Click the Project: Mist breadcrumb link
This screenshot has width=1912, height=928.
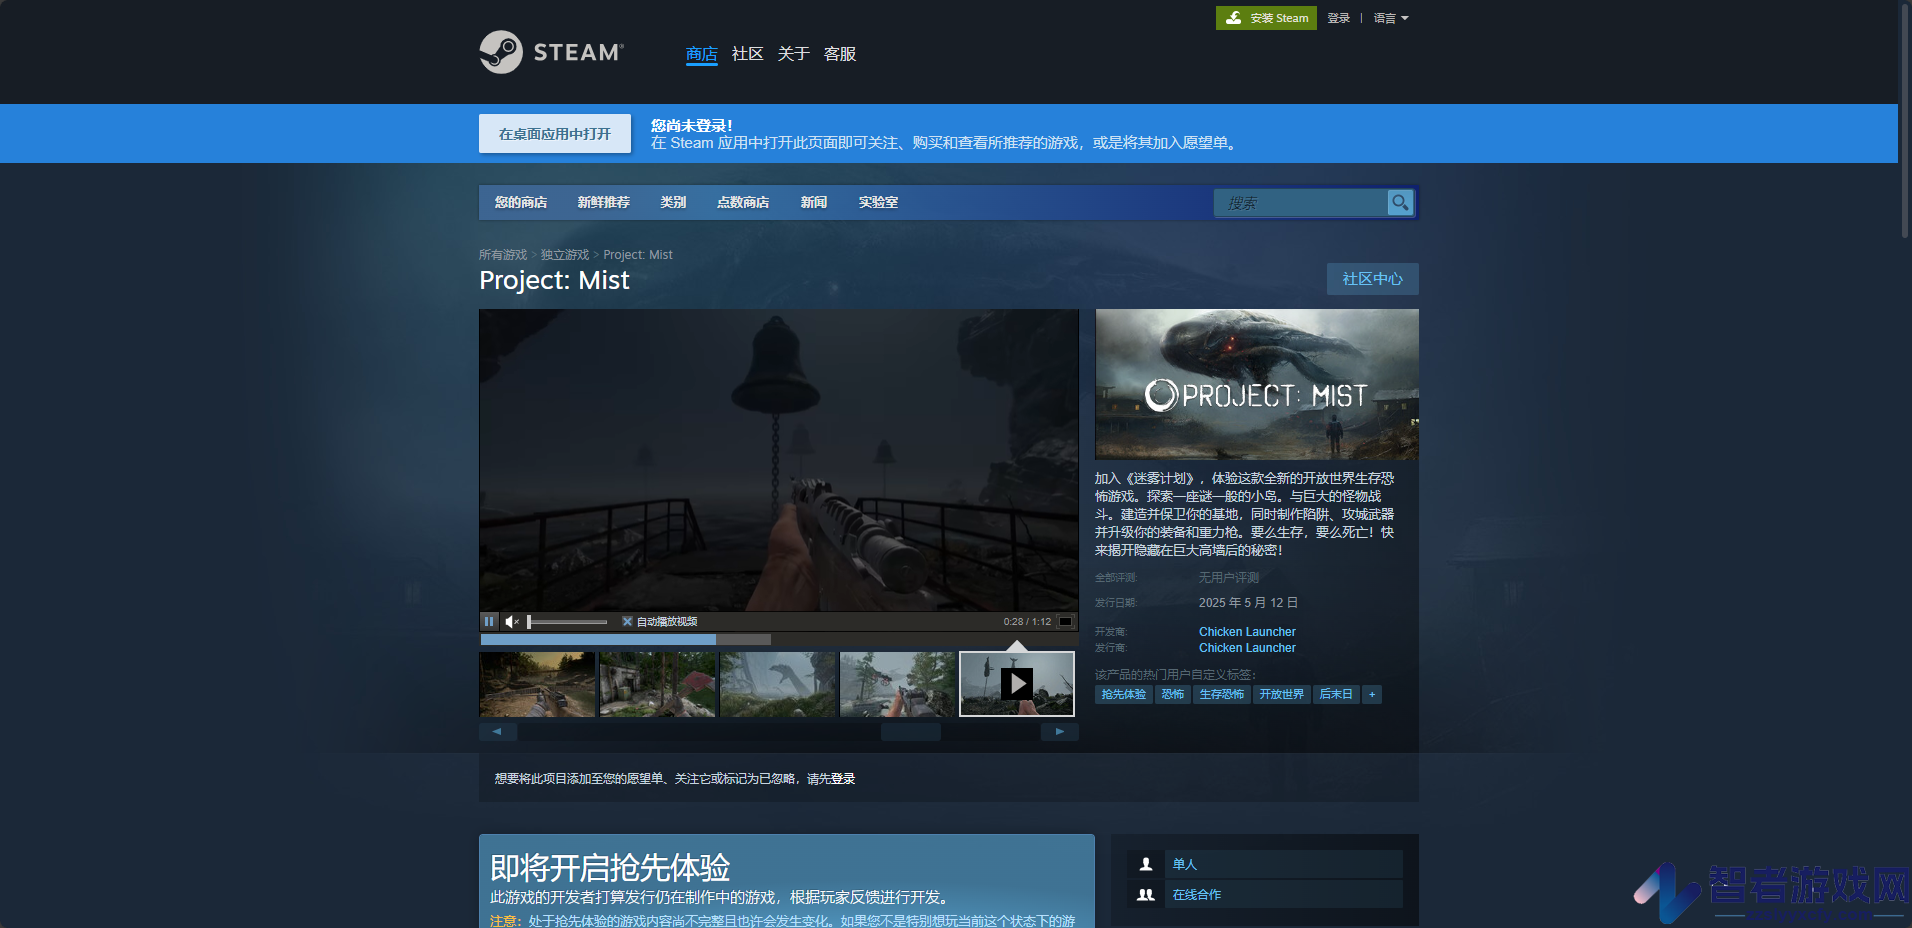tap(638, 255)
